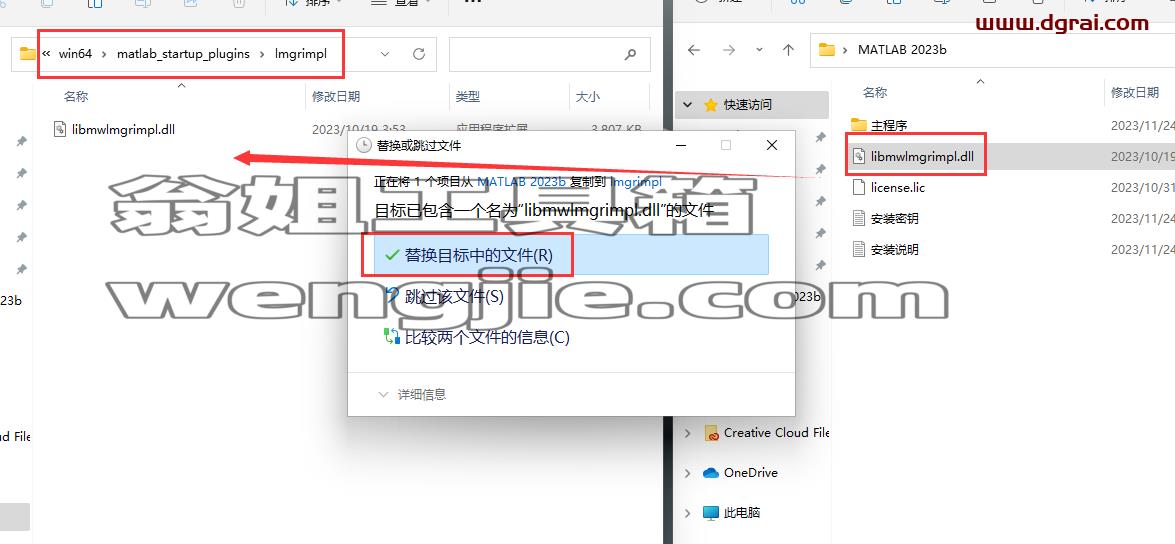Viewport: 1175px width, 544px height.
Task: Click the 主程序 folder icon
Action: pyautogui.click(x=859, y=124)
